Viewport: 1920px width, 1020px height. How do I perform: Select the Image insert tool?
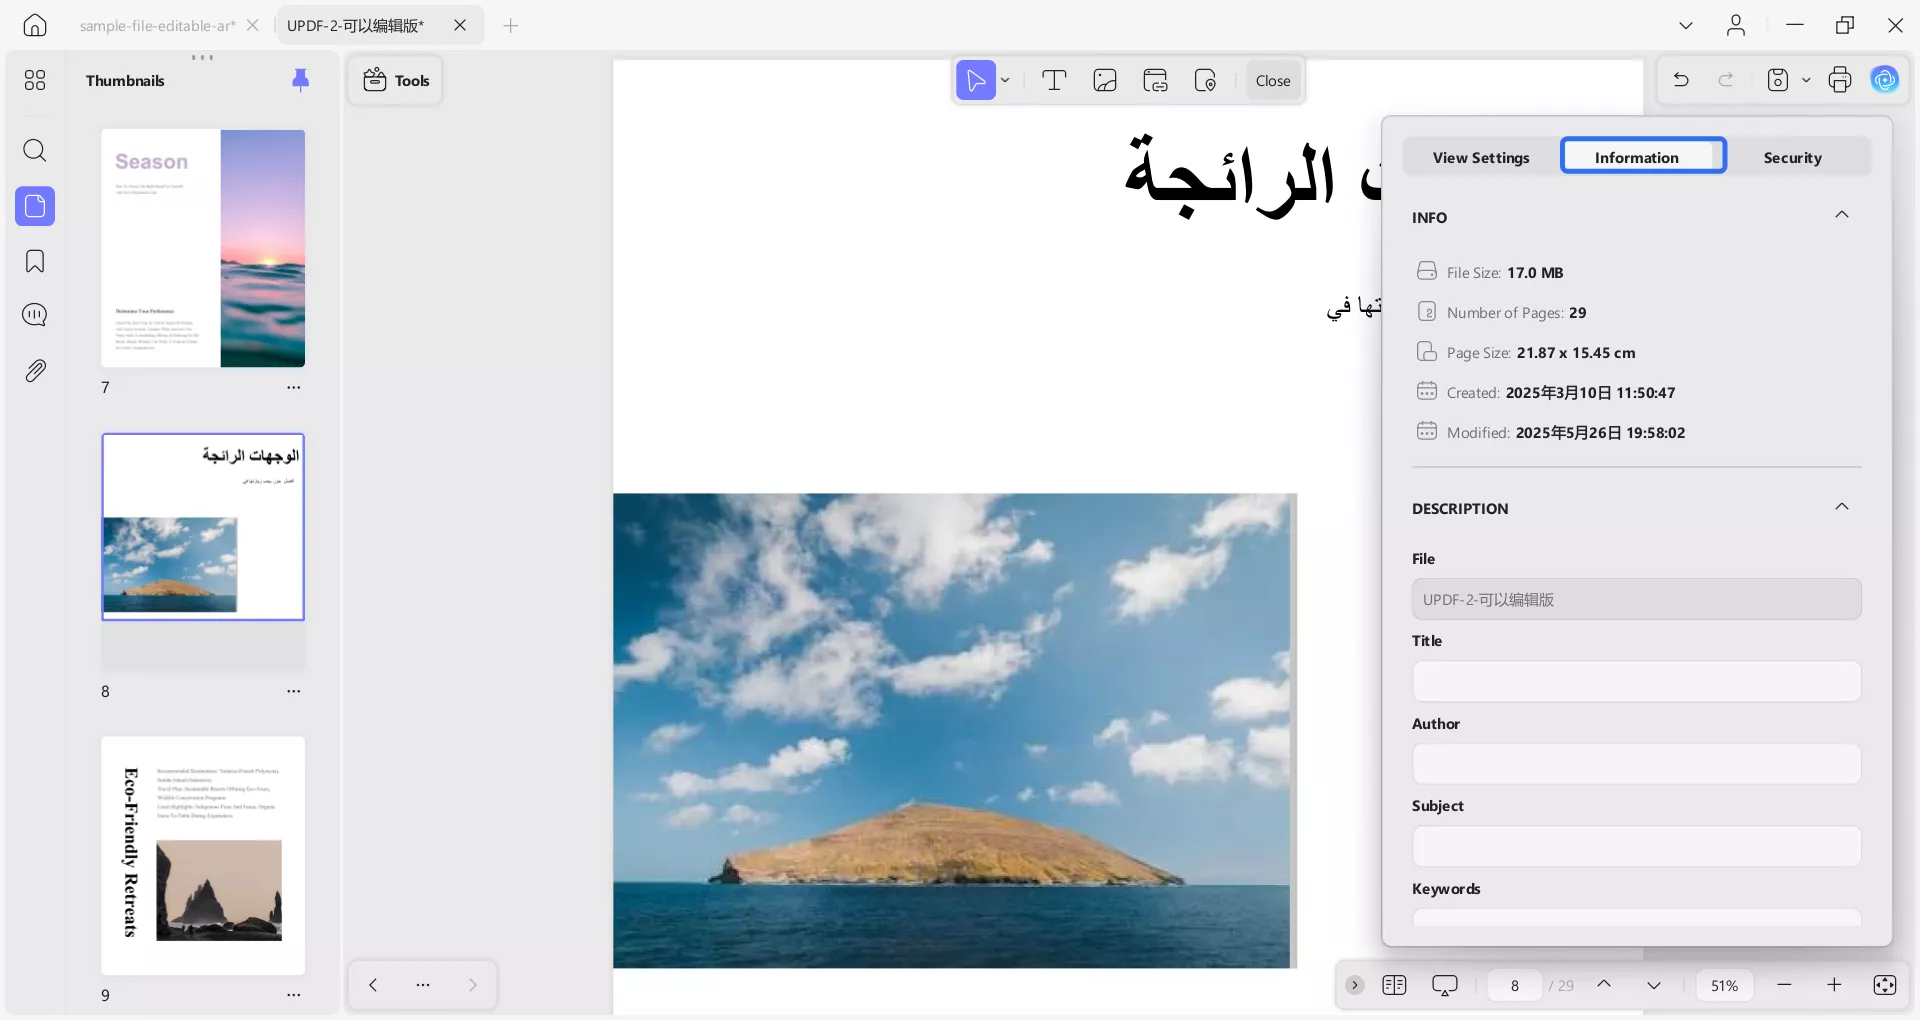[1105, 81]
